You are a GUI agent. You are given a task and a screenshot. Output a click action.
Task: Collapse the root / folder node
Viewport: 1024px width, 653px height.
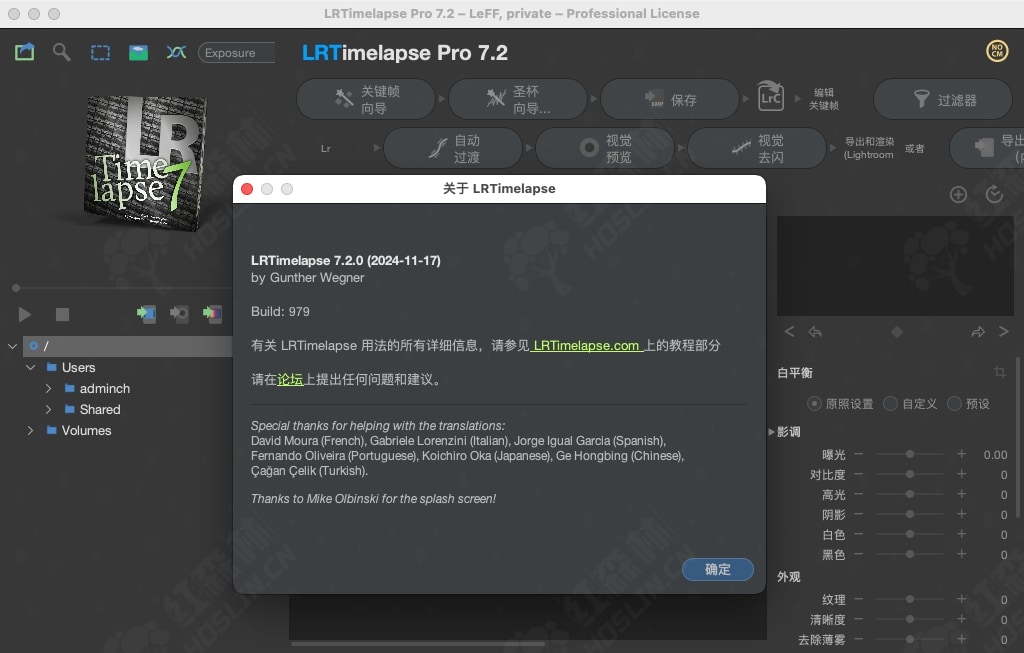coord(12,346)
